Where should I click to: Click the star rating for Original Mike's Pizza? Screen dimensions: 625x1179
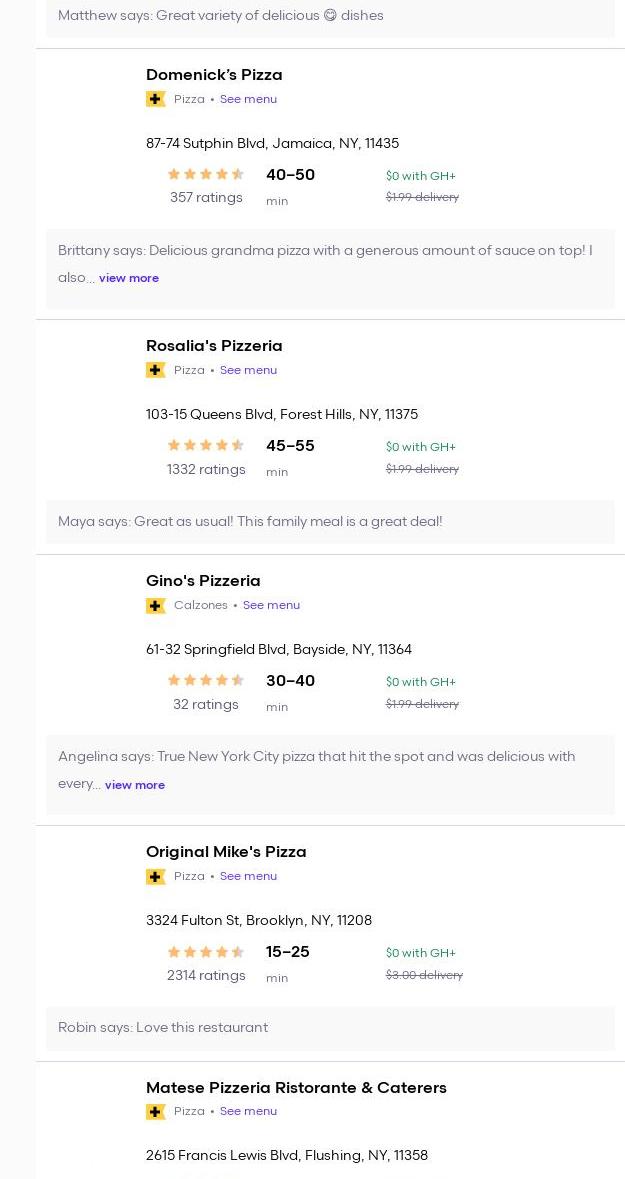pos(206,952)
